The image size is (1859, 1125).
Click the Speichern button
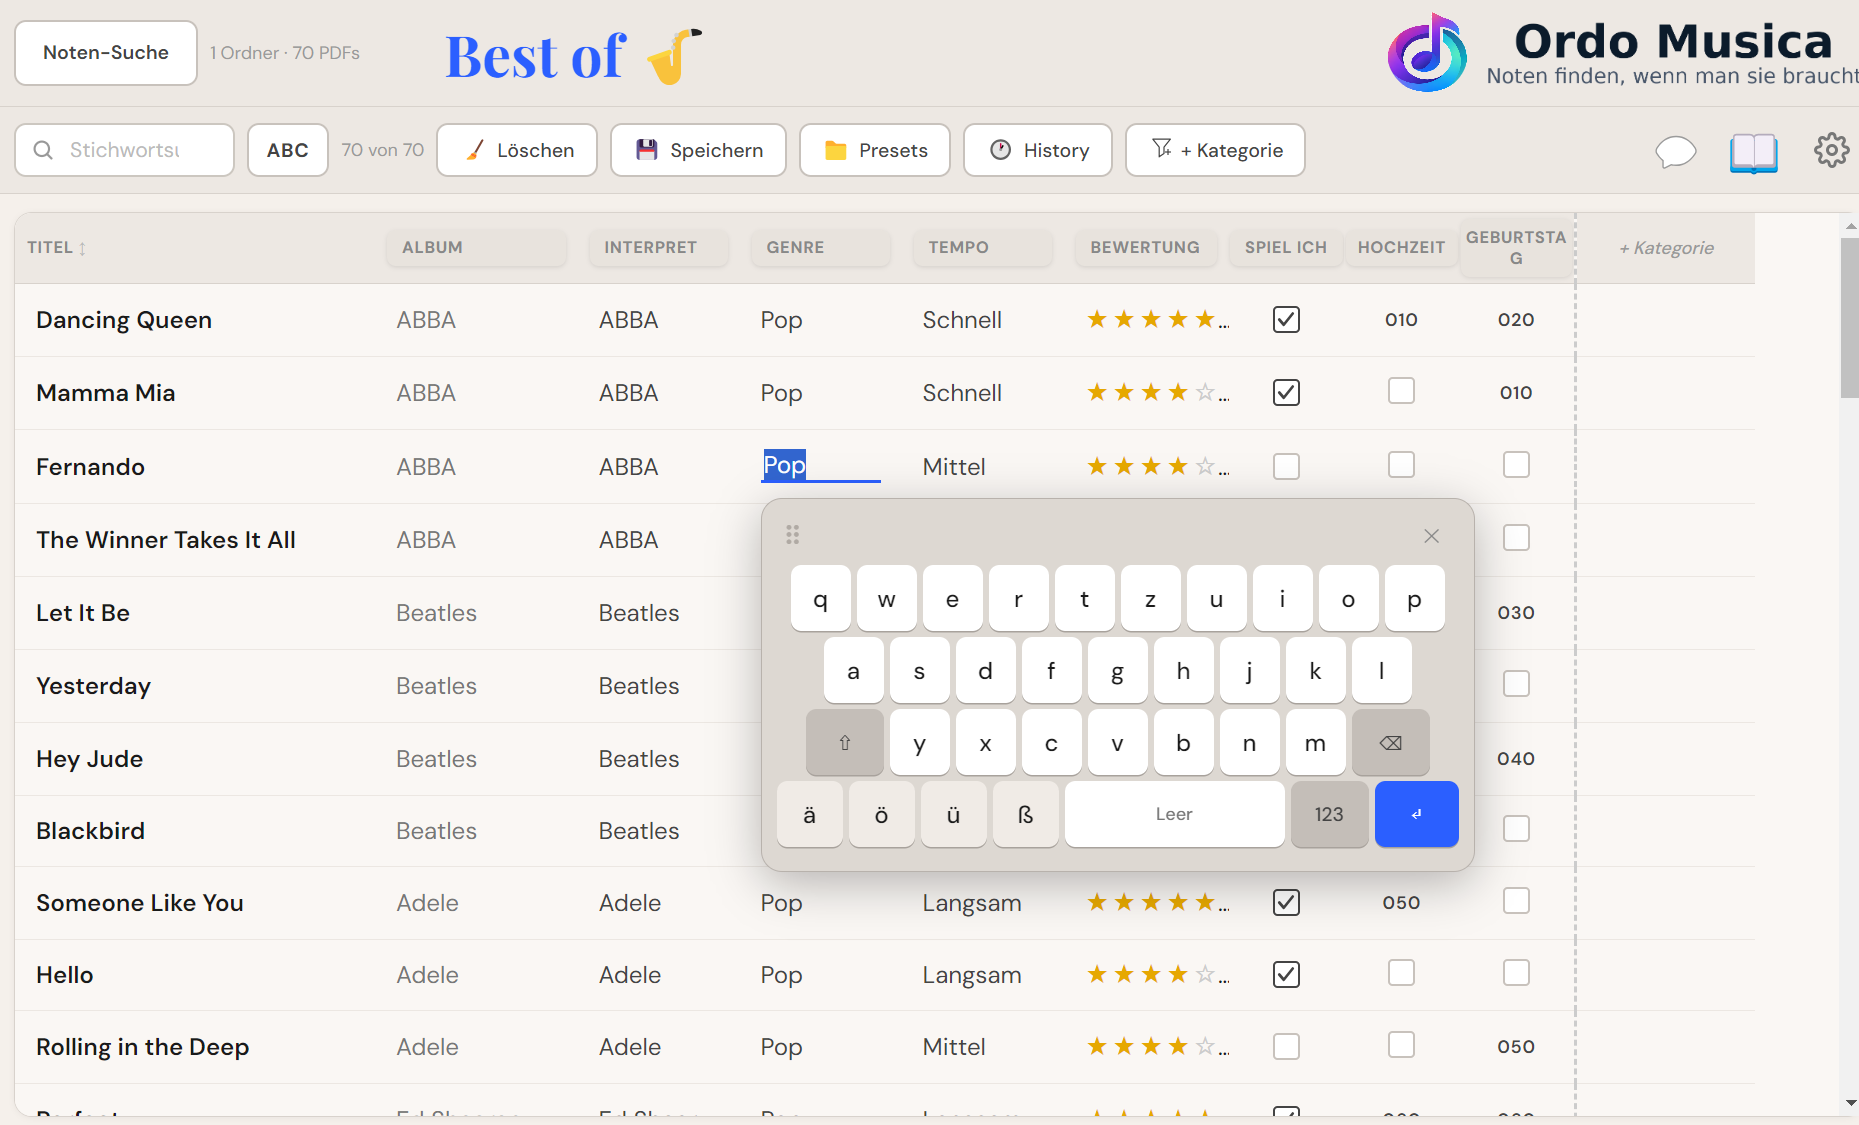(698, 150)
